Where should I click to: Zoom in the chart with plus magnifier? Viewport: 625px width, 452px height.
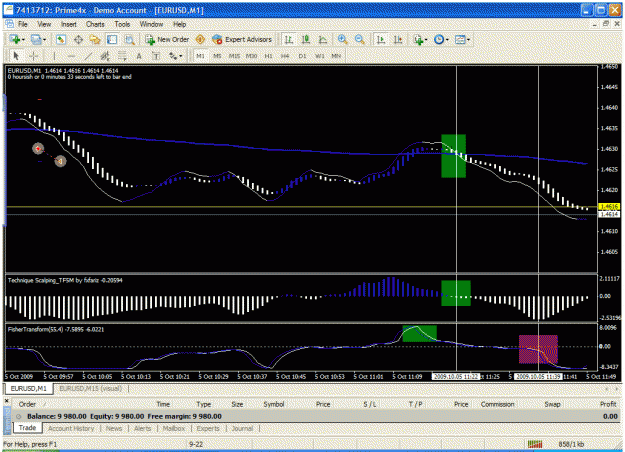(x=342, y=39)
